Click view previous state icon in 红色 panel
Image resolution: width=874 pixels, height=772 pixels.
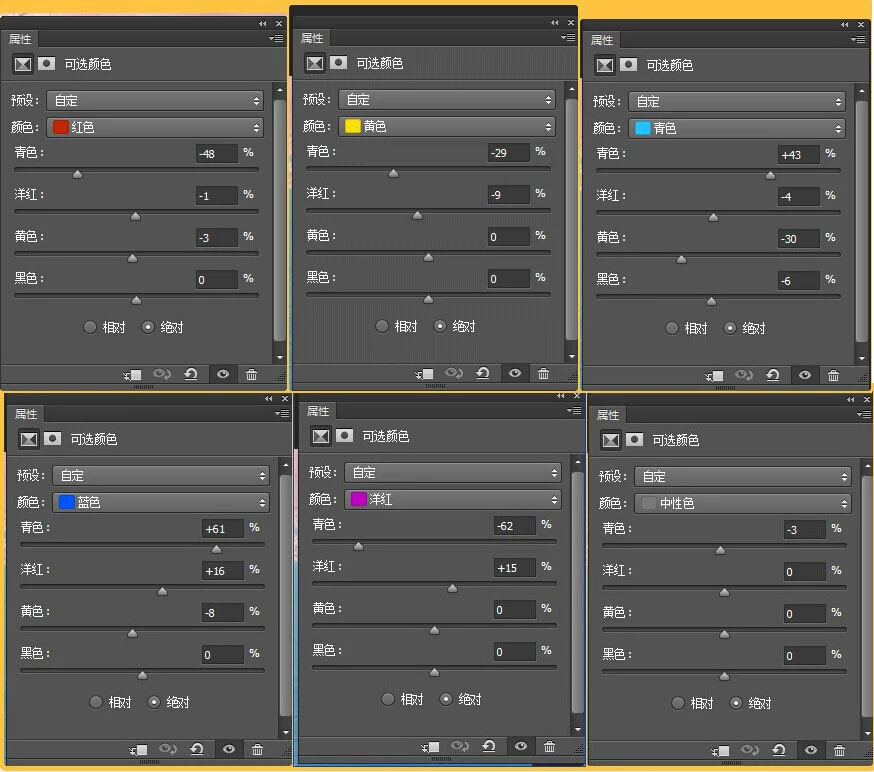pyautogui.click(x=162, y=374)
